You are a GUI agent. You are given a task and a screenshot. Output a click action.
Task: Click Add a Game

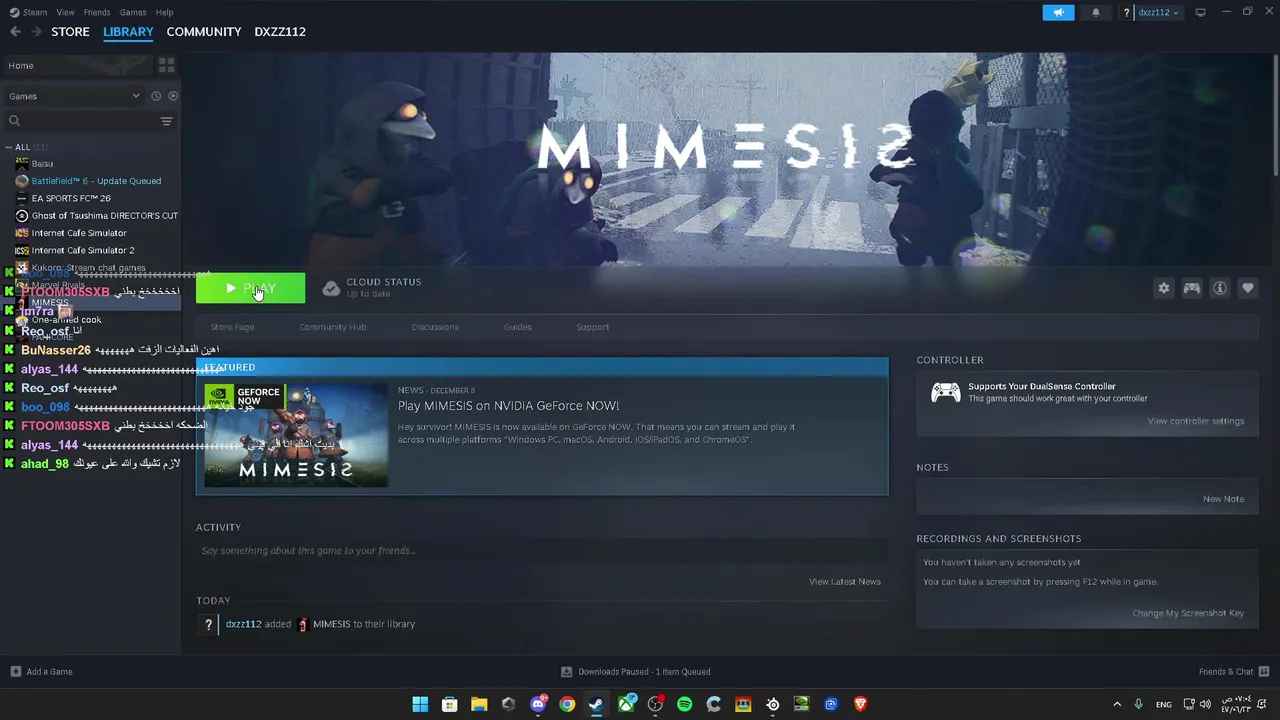[x=49, y=671]
